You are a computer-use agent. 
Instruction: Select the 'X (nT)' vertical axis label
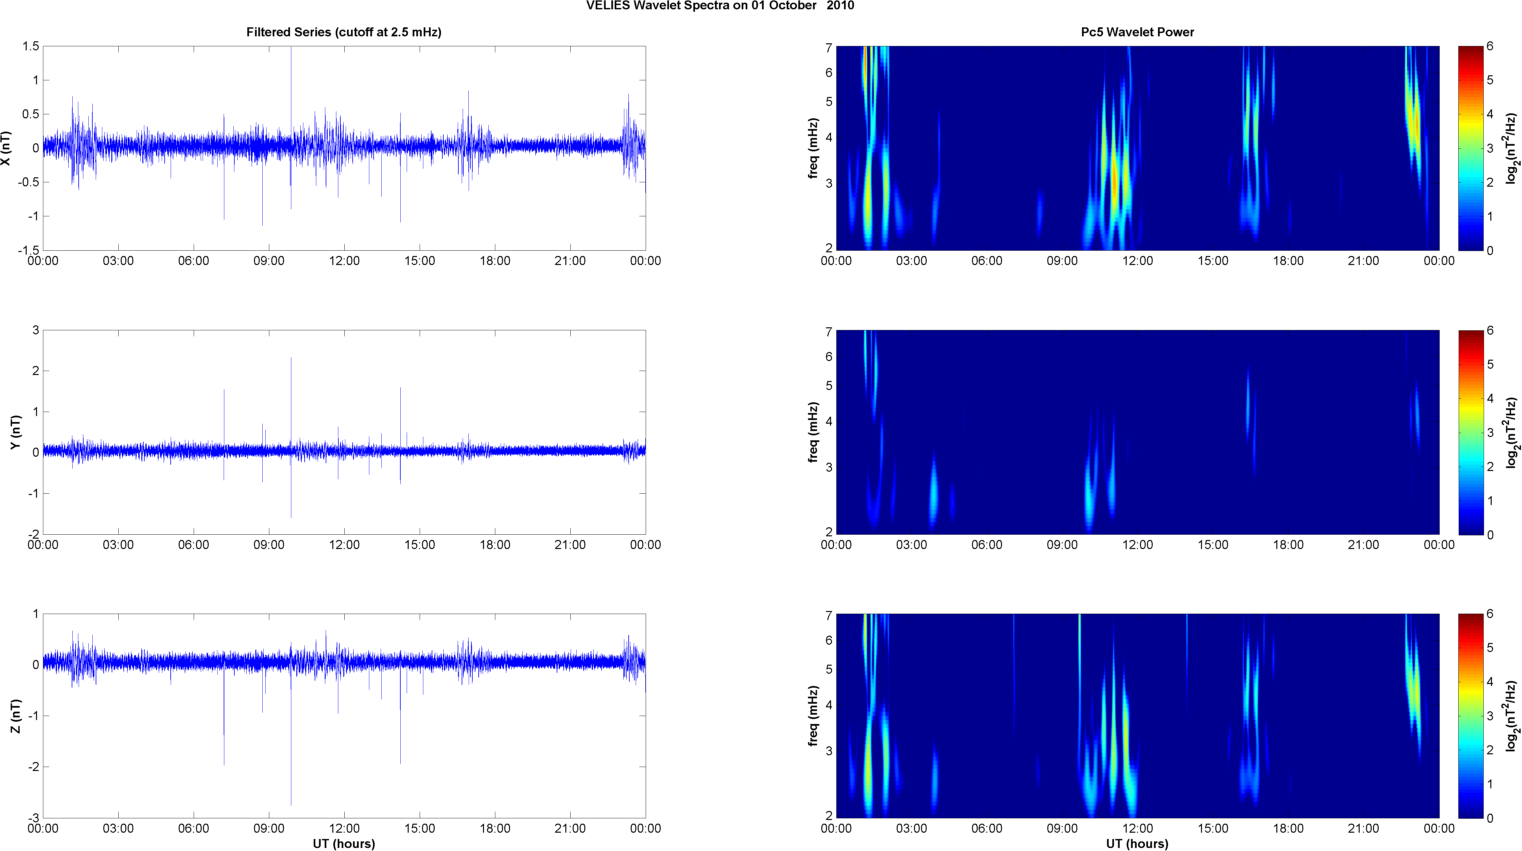[6, 148]
